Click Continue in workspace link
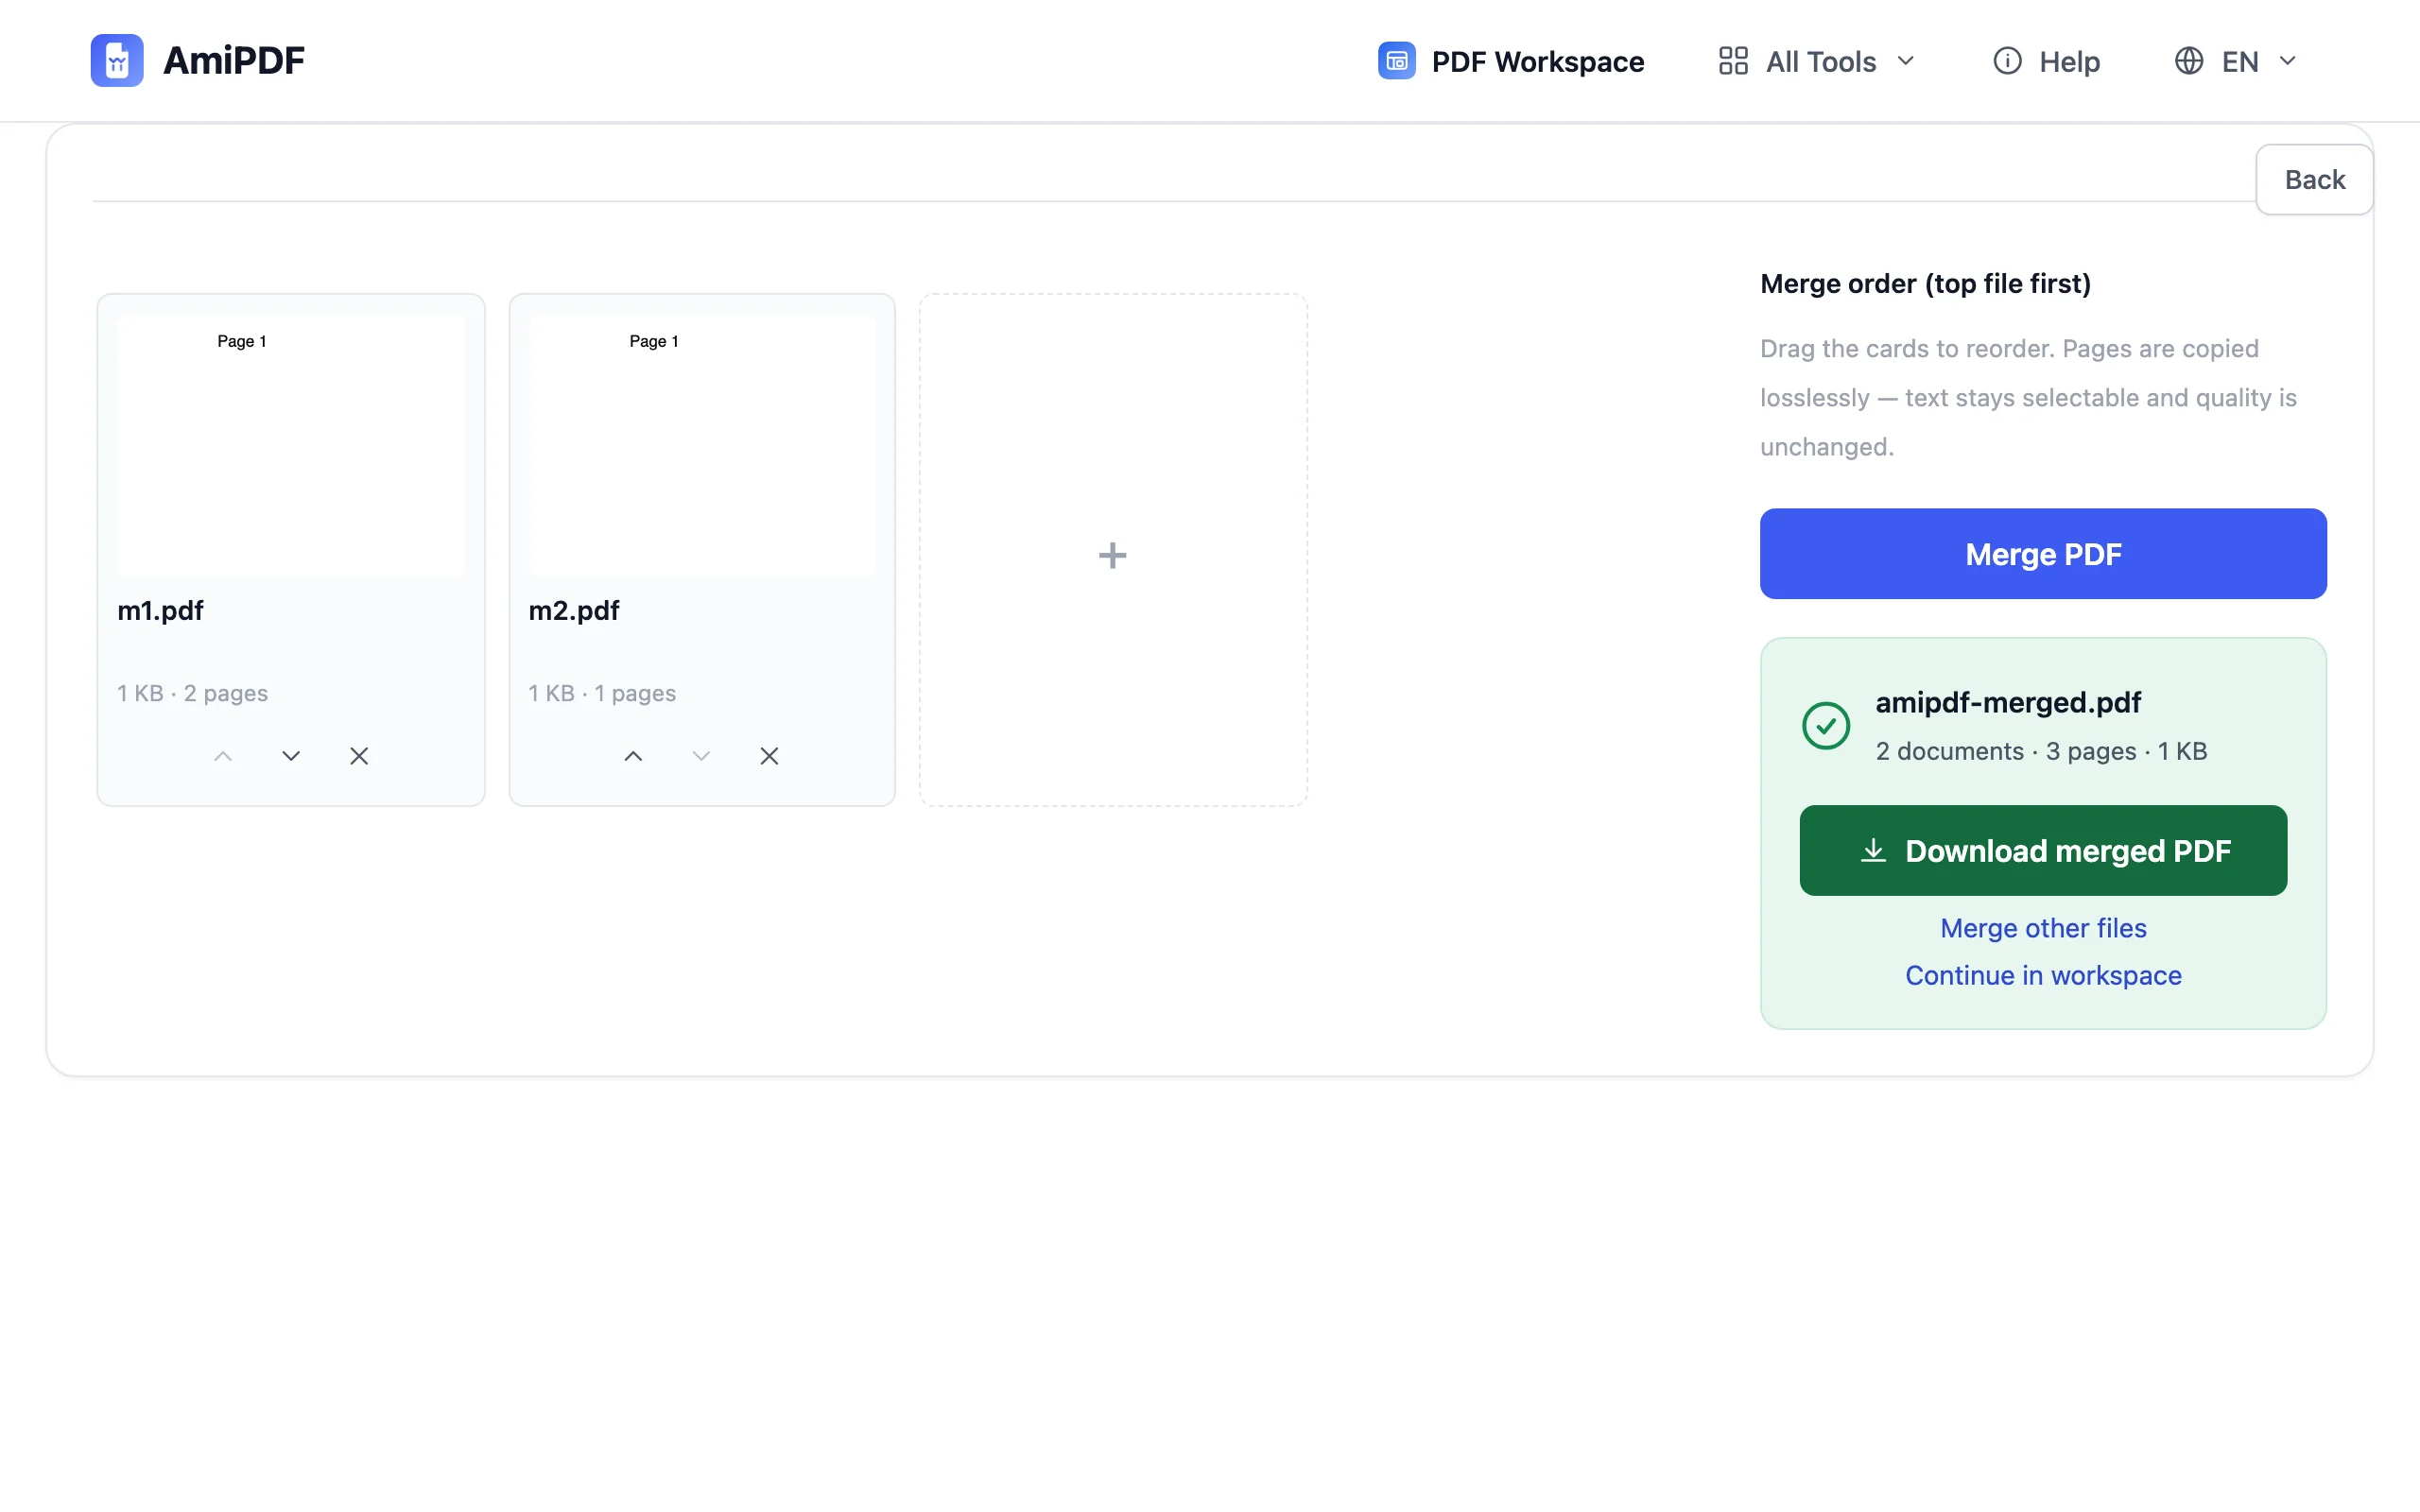 [2043, 975]
